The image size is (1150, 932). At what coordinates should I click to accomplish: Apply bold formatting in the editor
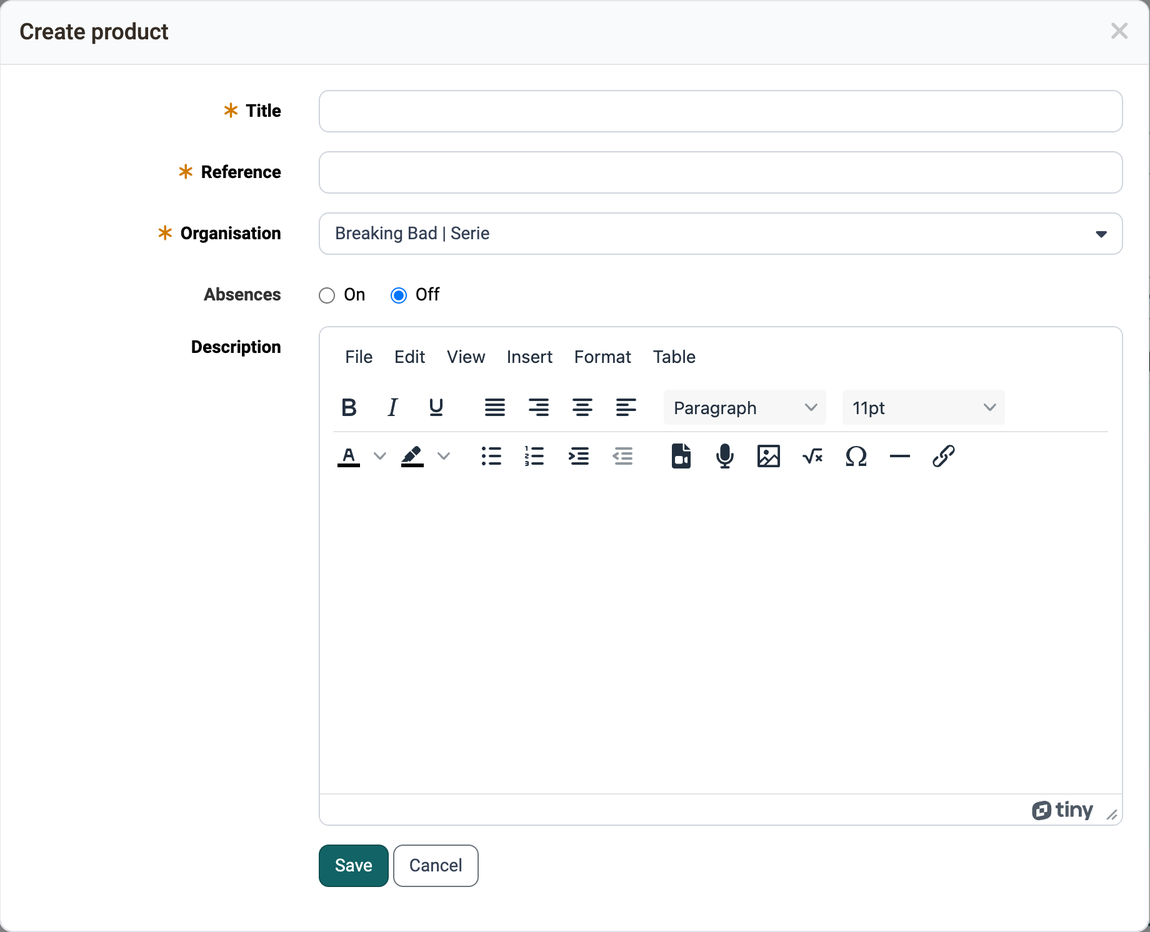click(x=349, y=407)
